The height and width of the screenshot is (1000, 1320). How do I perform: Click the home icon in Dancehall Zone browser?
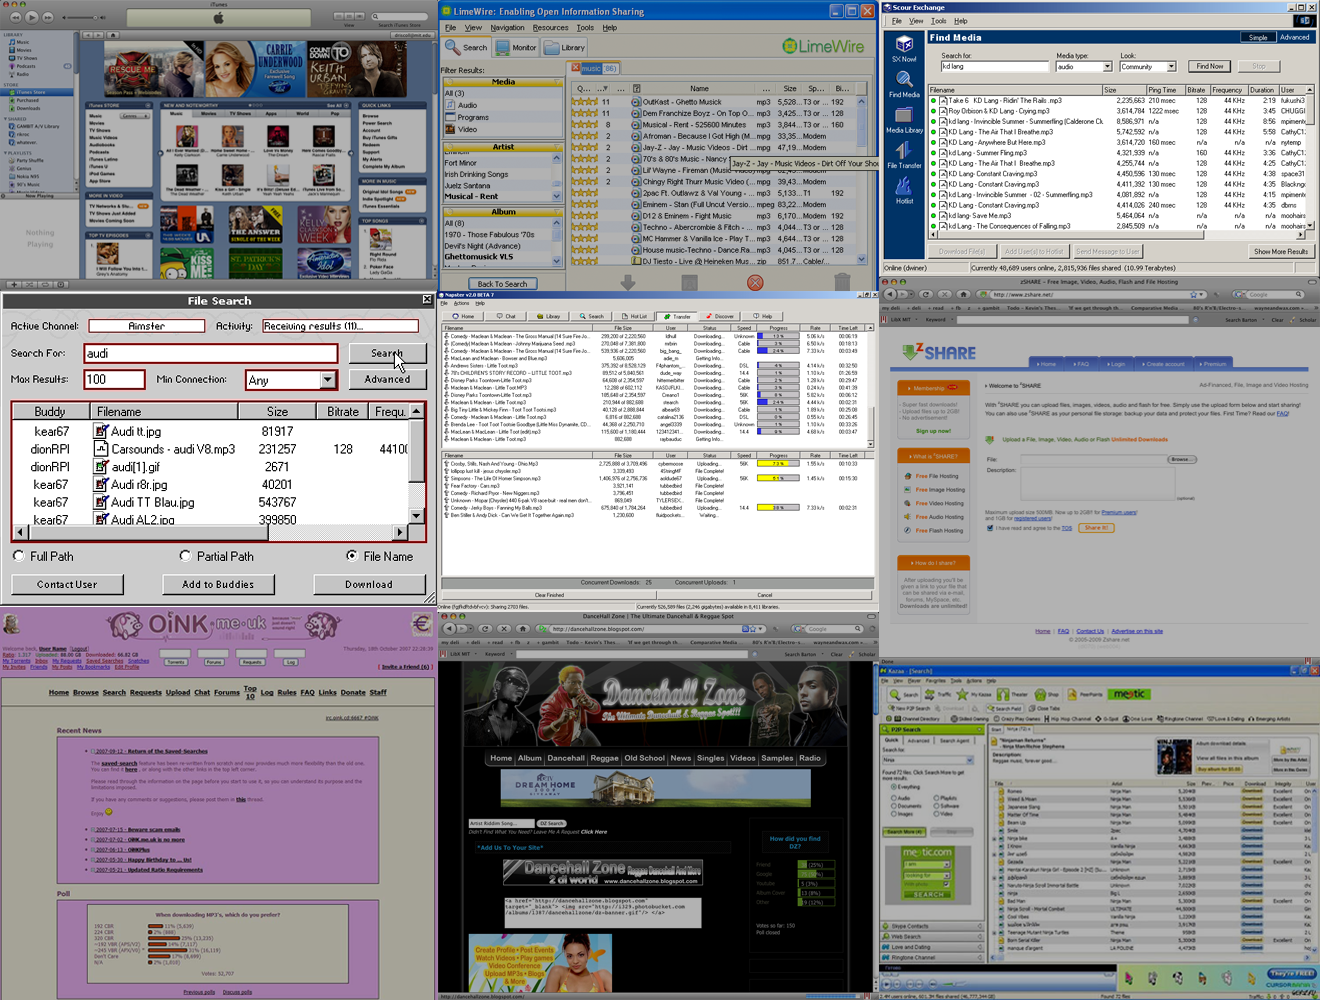(x=522, y=629)
